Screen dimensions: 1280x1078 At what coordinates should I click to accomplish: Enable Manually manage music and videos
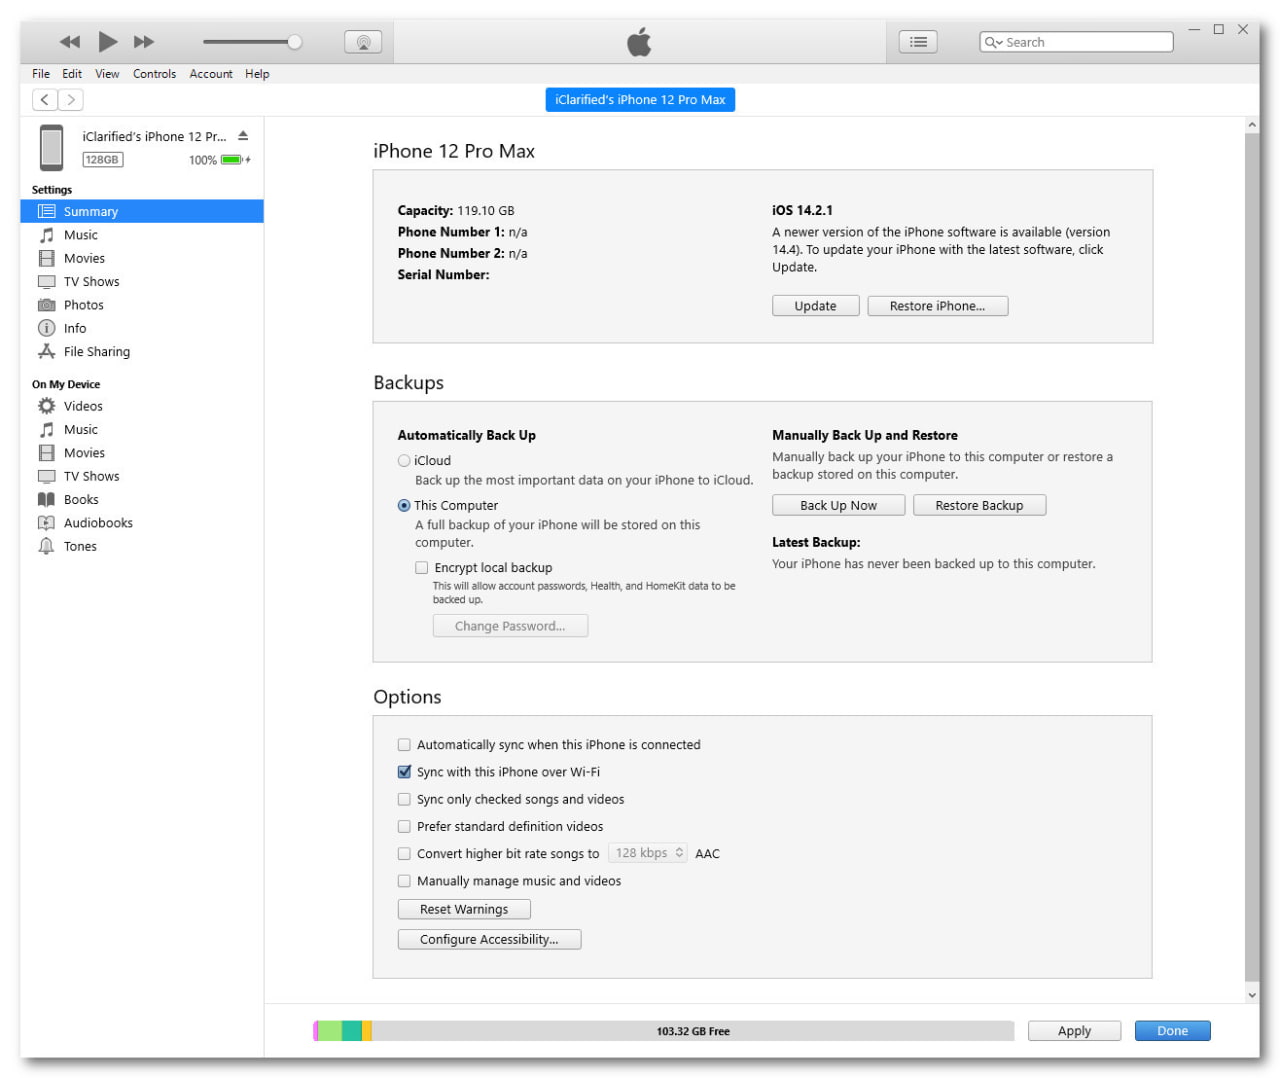pos(404,881)
